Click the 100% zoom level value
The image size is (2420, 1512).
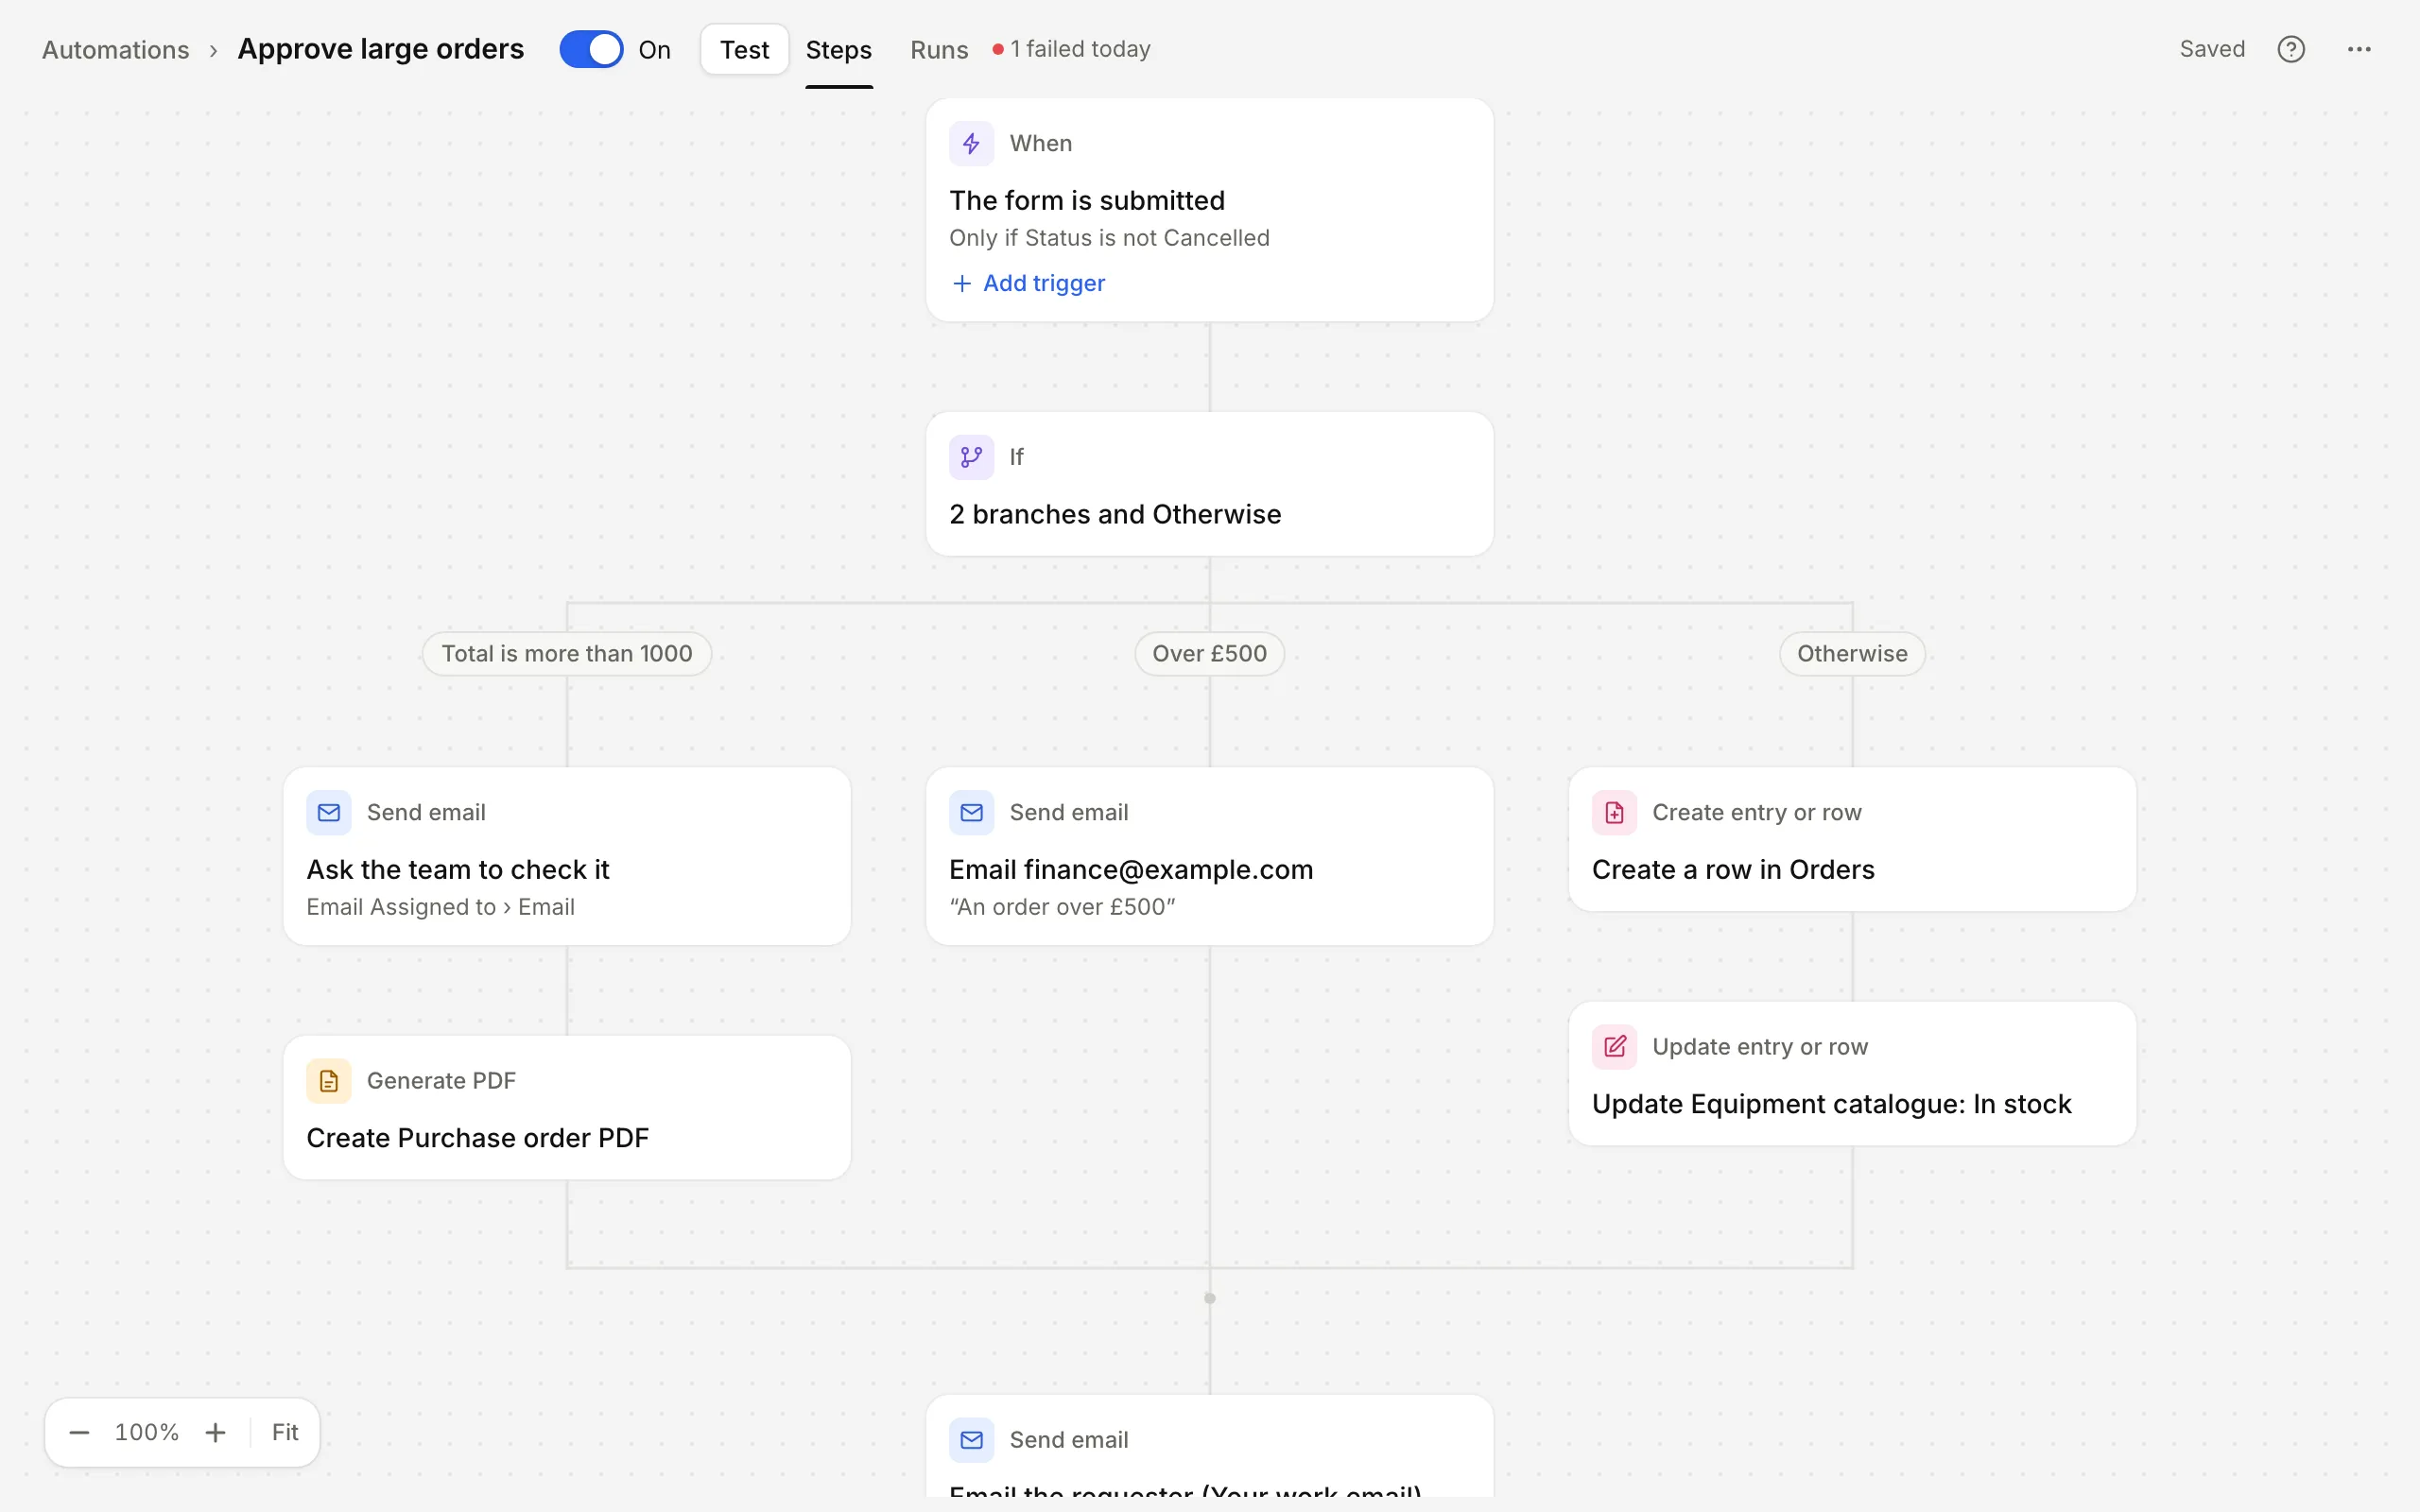[x=147, y=1433]
